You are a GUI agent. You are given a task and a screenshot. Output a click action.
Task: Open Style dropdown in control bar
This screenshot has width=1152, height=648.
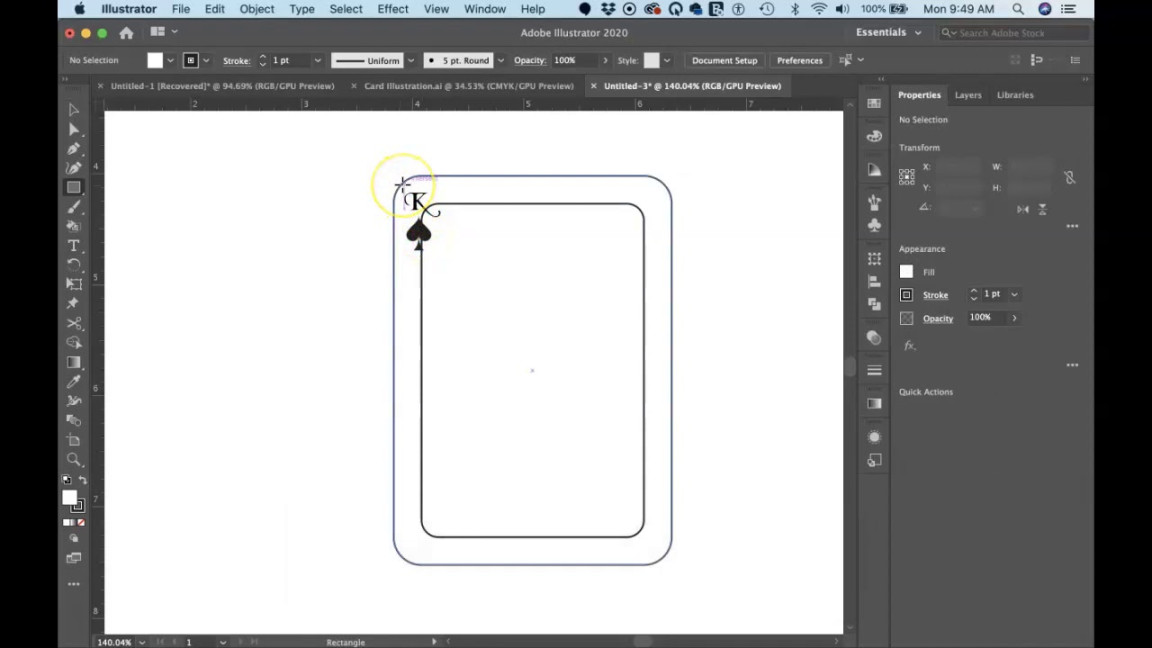click(x=667, y=60)
